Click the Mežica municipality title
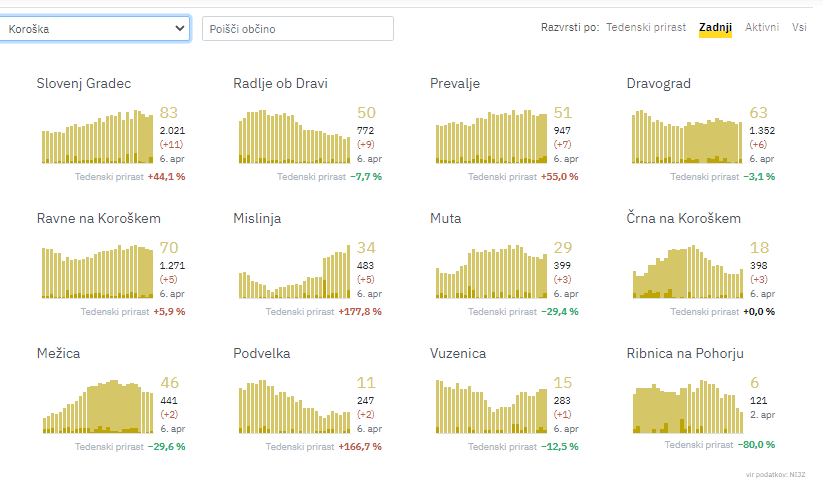Viewport: 823px width, 497px height. [x=58, y=354]
